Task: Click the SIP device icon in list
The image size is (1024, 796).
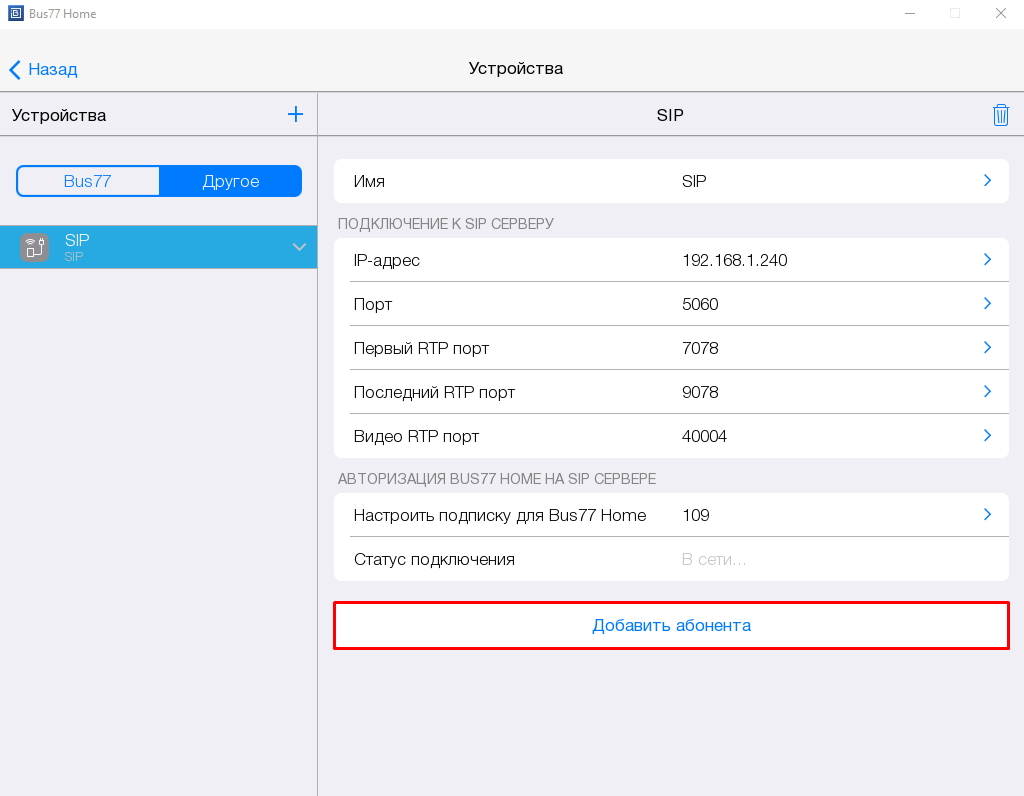Action: coord(34,247)
